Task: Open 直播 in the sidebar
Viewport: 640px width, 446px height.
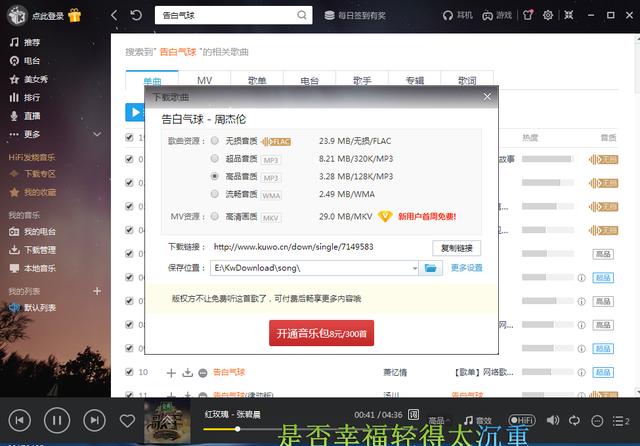Action: [25, 116]
